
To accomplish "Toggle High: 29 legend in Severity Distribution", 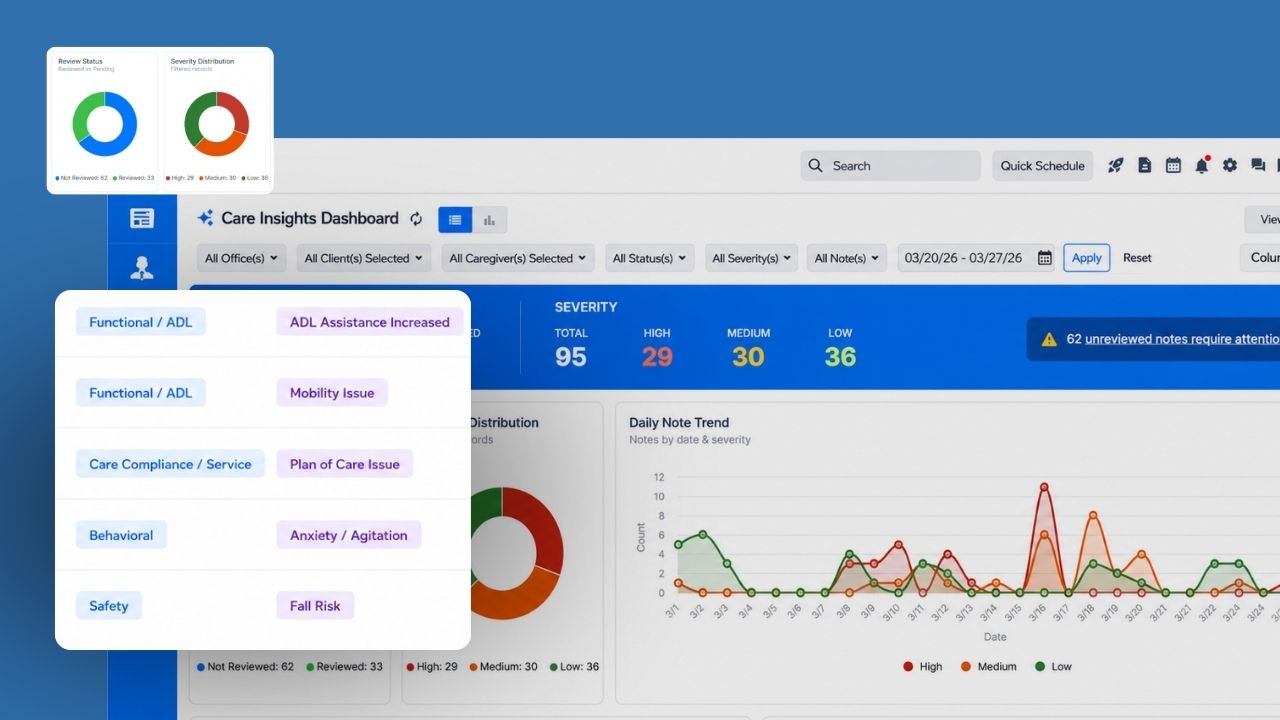I will pyautogui.click(x=432, y=666).
